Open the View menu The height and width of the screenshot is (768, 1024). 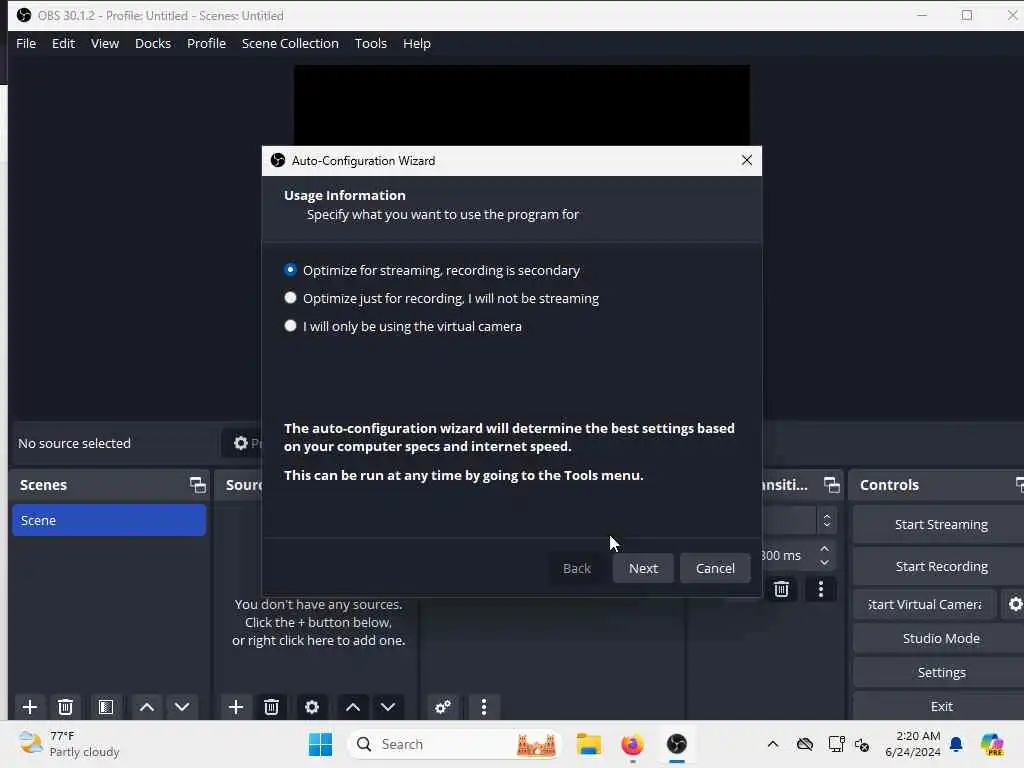pyautogui.click(x=104, y=43)
